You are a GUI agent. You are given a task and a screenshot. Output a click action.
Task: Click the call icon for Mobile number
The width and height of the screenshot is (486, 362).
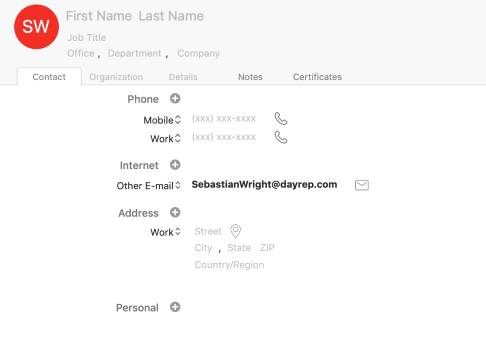(281, 119)
